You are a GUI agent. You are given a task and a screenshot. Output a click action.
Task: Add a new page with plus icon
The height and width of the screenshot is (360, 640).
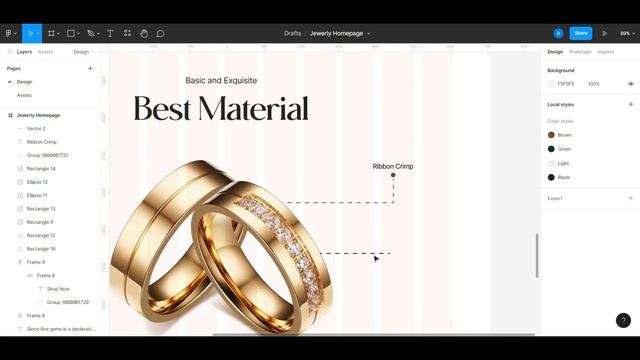(x=90, y=69)
